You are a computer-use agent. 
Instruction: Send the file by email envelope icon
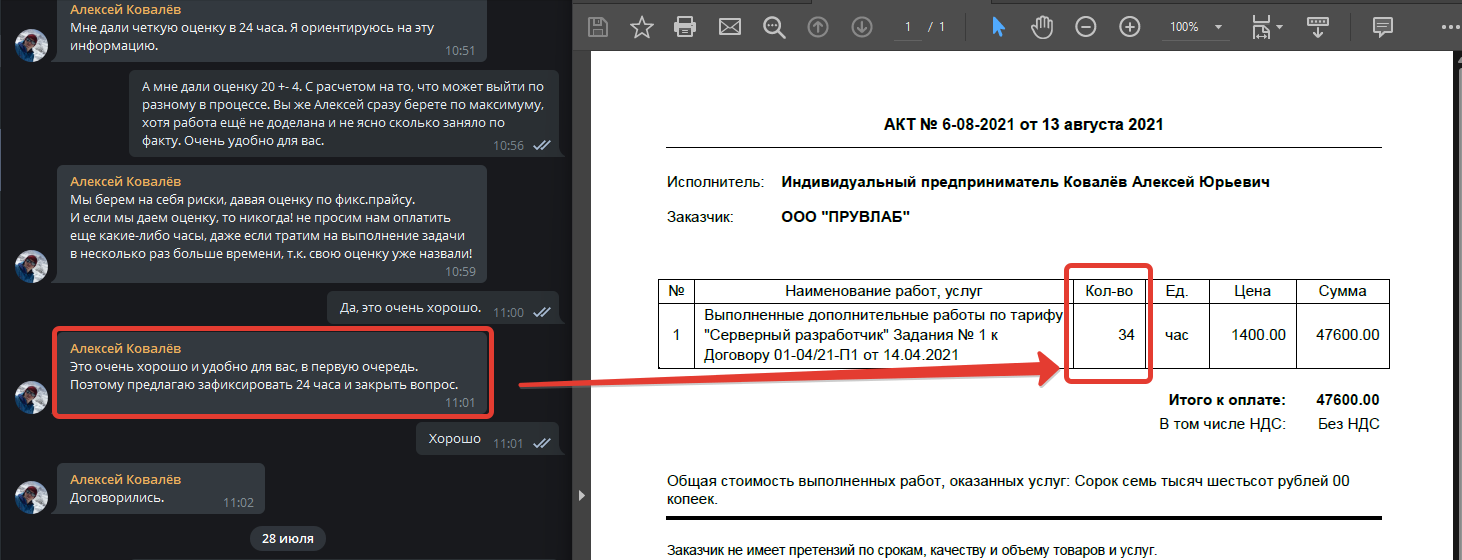[729, 27]
